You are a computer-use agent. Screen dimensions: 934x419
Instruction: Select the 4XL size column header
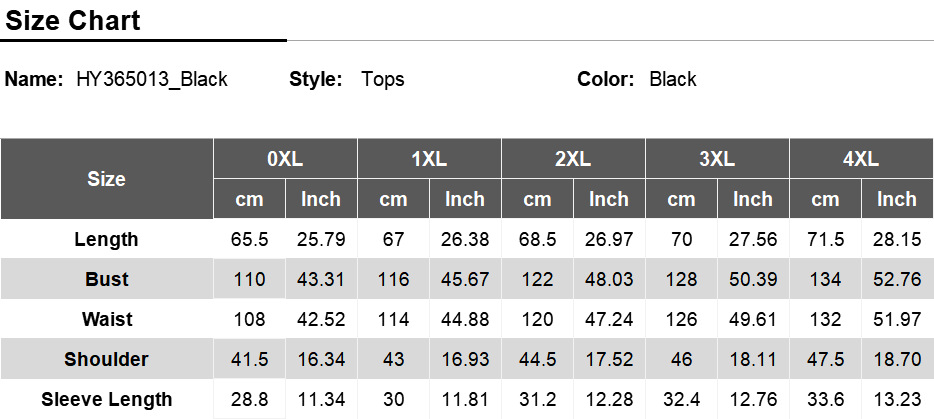(861, 159)
